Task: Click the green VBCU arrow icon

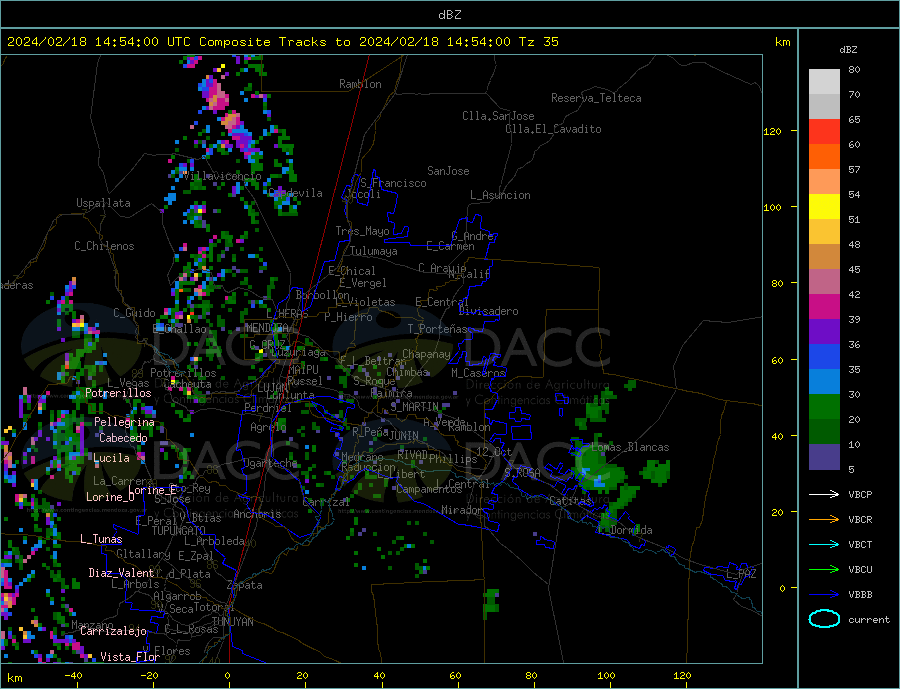Action: (x=824, y=570)
